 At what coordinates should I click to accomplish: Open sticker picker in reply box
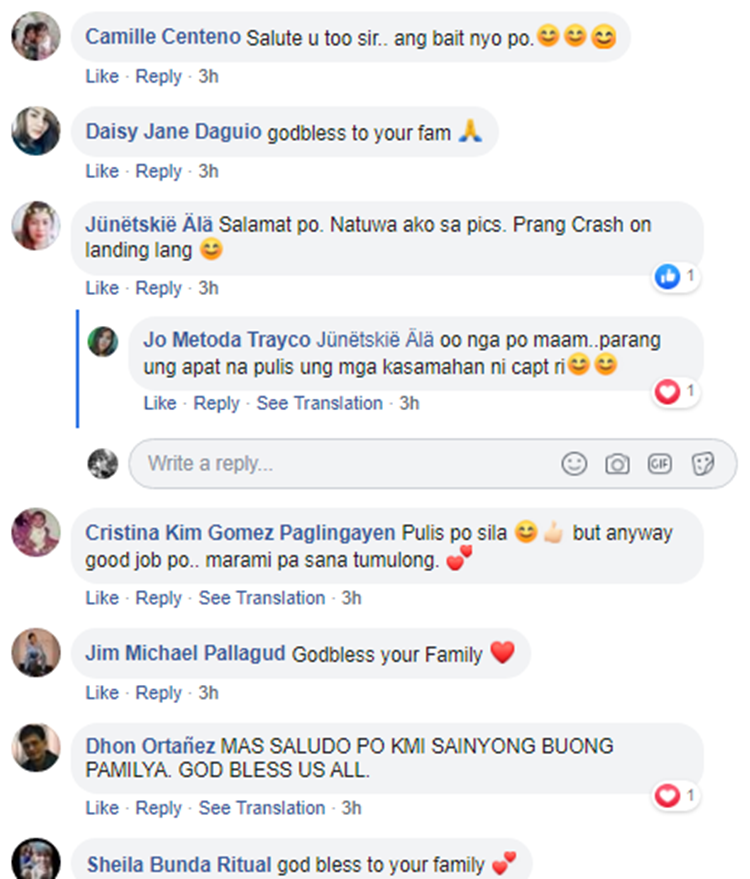click(702, 464)
